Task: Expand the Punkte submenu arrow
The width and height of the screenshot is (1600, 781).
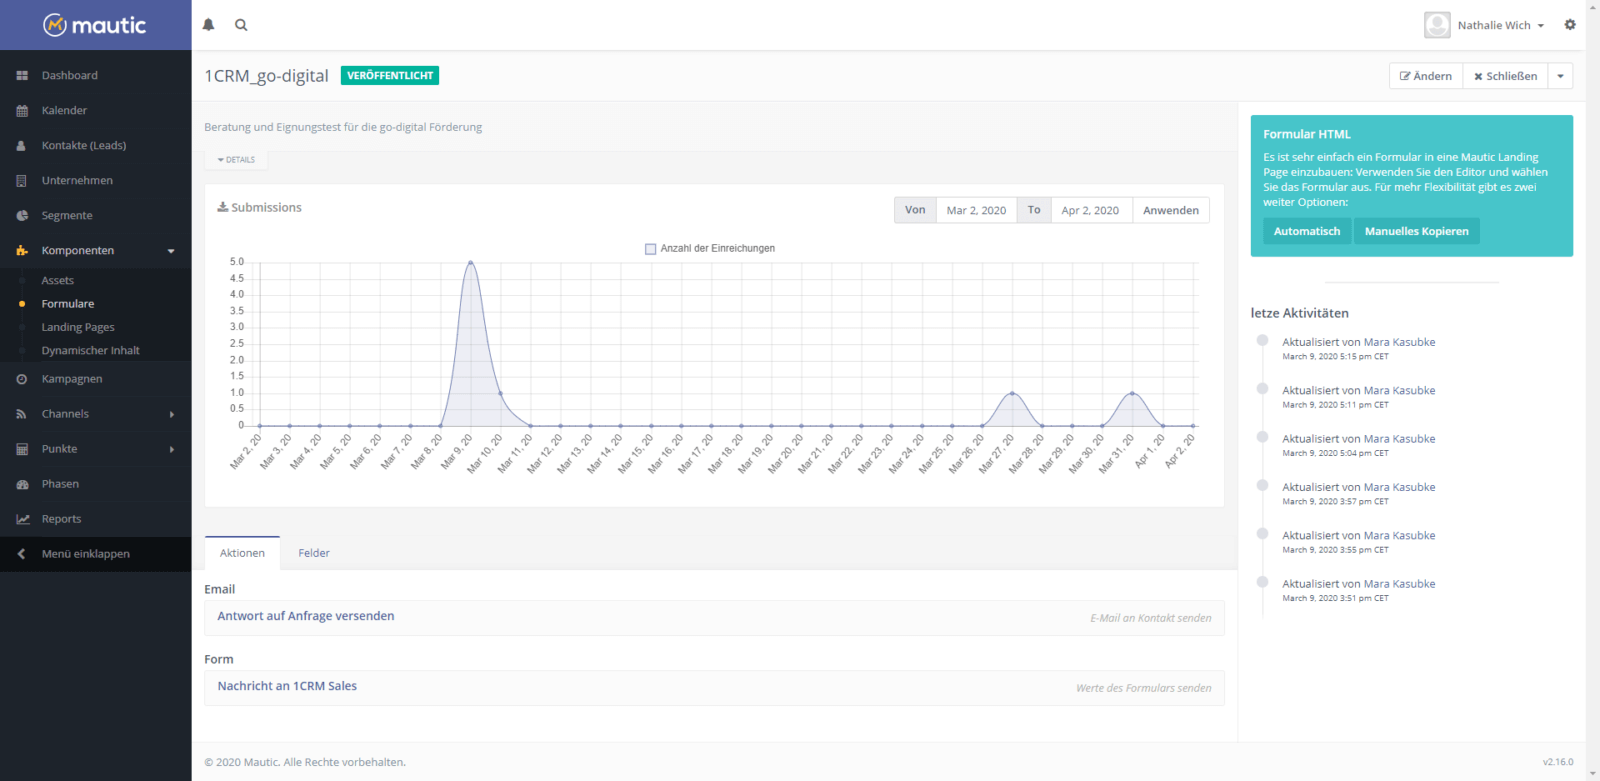Action: (172, 449)
